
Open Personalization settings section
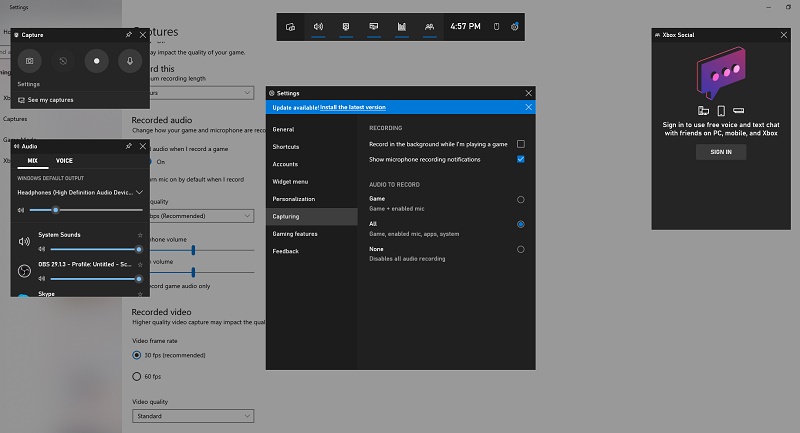[x=312, y=199]
